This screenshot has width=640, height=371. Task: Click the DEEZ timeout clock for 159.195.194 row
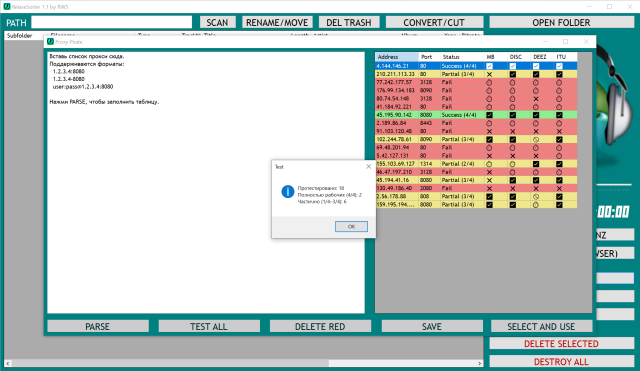click(x=536, y=205)
